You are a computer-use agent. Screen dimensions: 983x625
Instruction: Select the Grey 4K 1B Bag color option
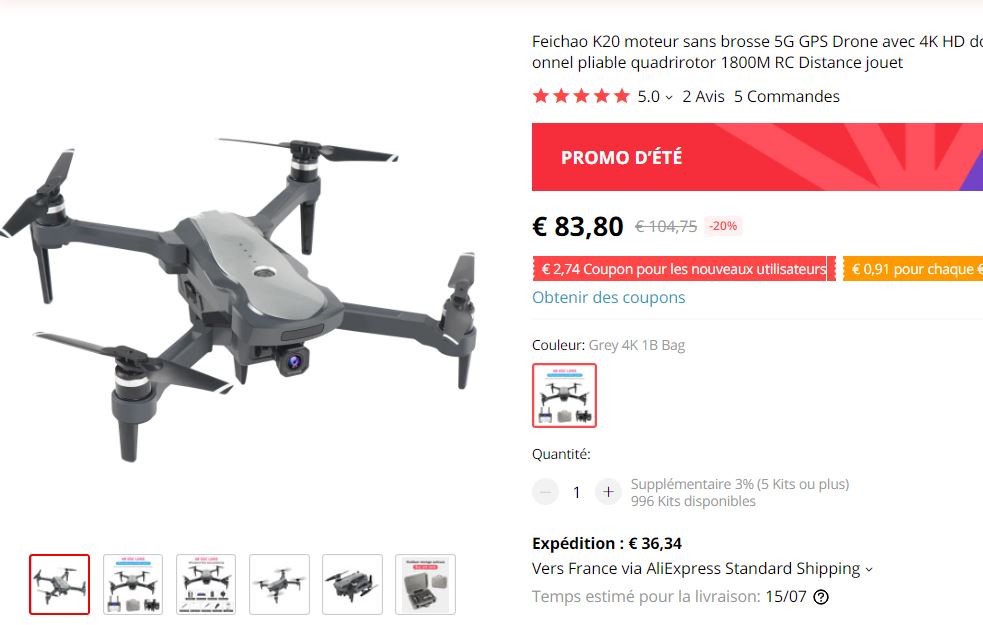[x=564, y=396]
